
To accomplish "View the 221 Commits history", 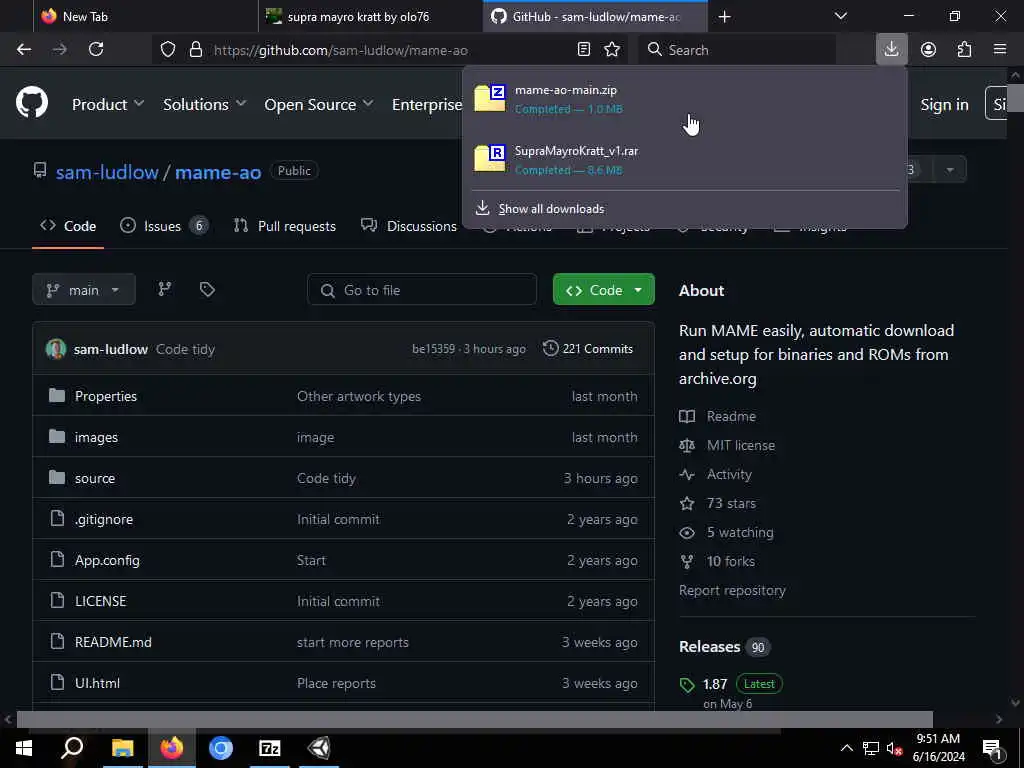I will (588, 349).
